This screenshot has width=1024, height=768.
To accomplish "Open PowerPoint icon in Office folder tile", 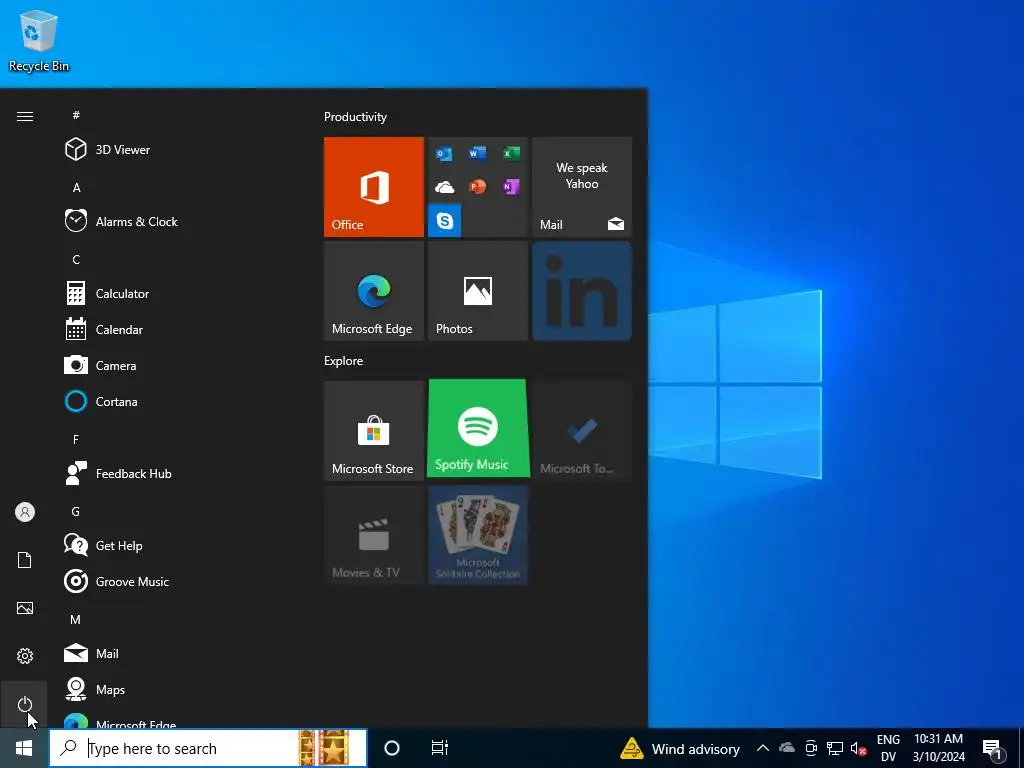I will (x=477, y=187).
